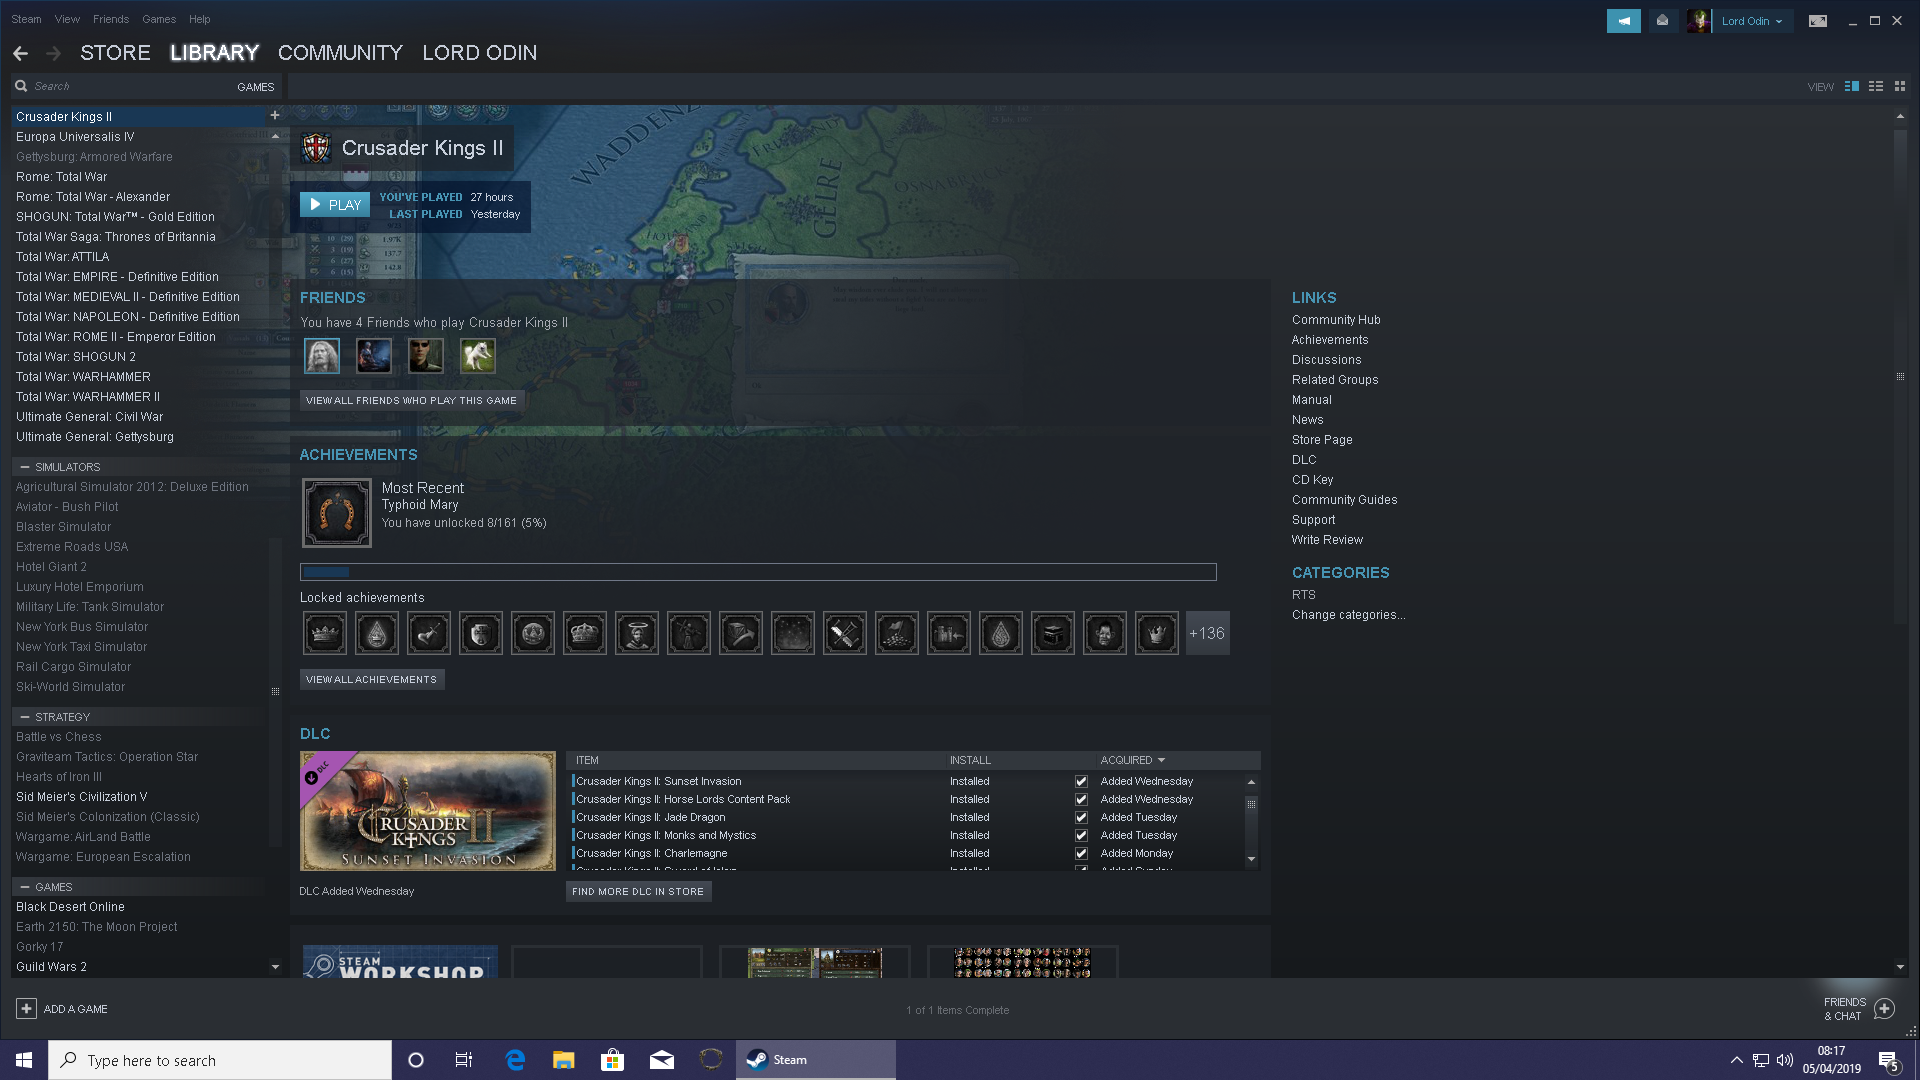Image resolution: width=1920 pixels, height=1080 pixels.
Task: Open the first friend avatar
Action: pyautogui.click(x=322, y=356)
